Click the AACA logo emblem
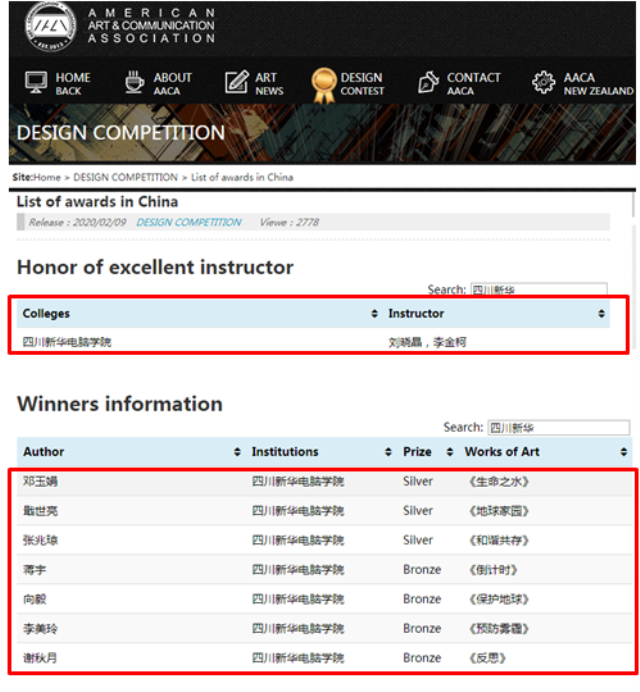 tap(49, 25)
